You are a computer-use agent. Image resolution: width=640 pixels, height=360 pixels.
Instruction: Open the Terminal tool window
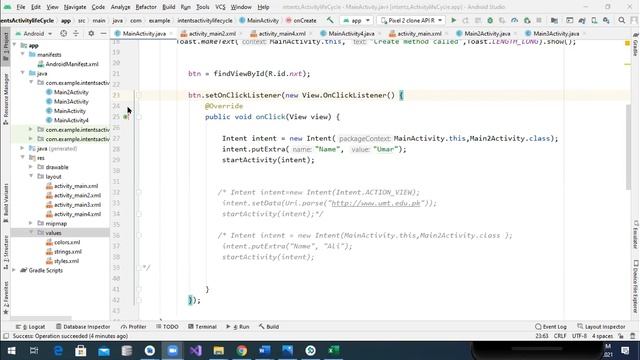pyautogui.click(x=202, y=327)
